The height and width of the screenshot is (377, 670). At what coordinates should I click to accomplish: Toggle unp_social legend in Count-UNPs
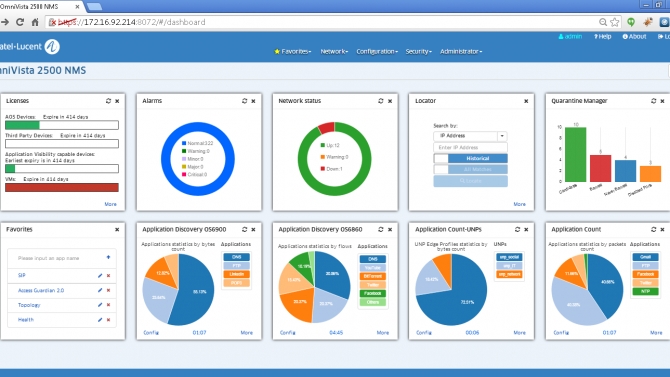point(509,257)
